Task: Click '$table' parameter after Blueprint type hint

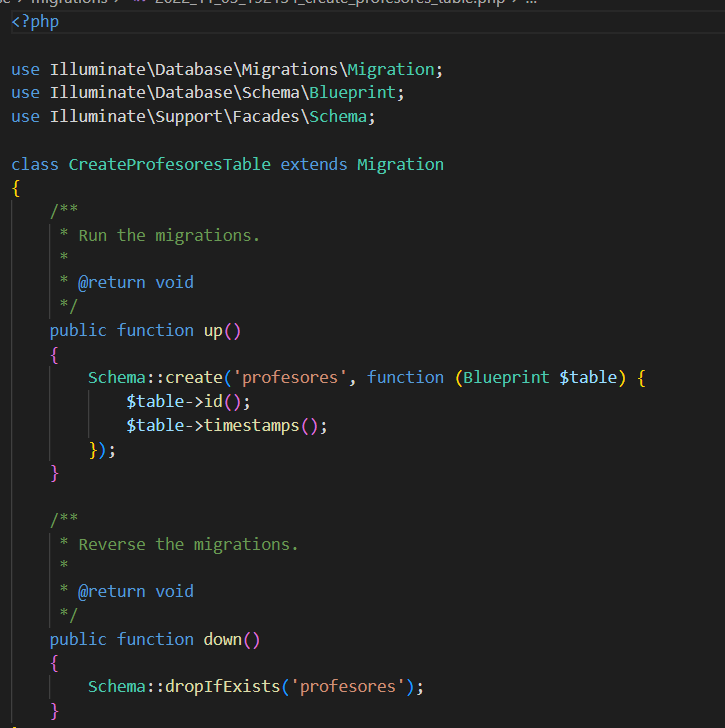Action: [x=588, y=377]
